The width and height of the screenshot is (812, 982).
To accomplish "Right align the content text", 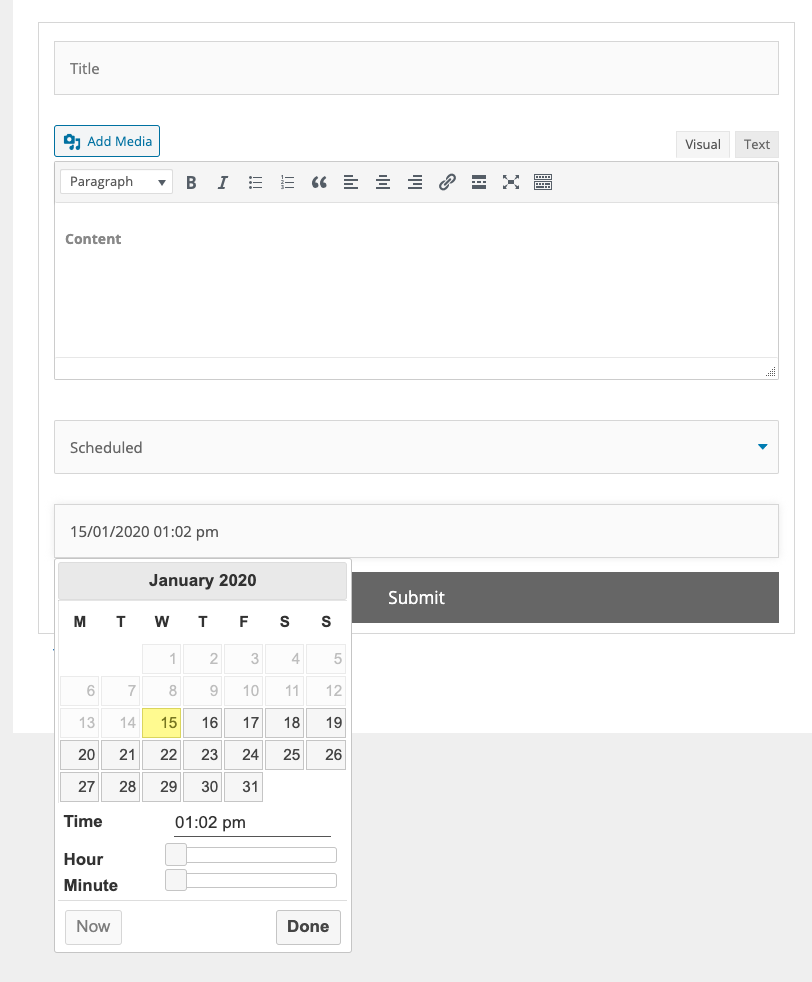I will [415, 182].
